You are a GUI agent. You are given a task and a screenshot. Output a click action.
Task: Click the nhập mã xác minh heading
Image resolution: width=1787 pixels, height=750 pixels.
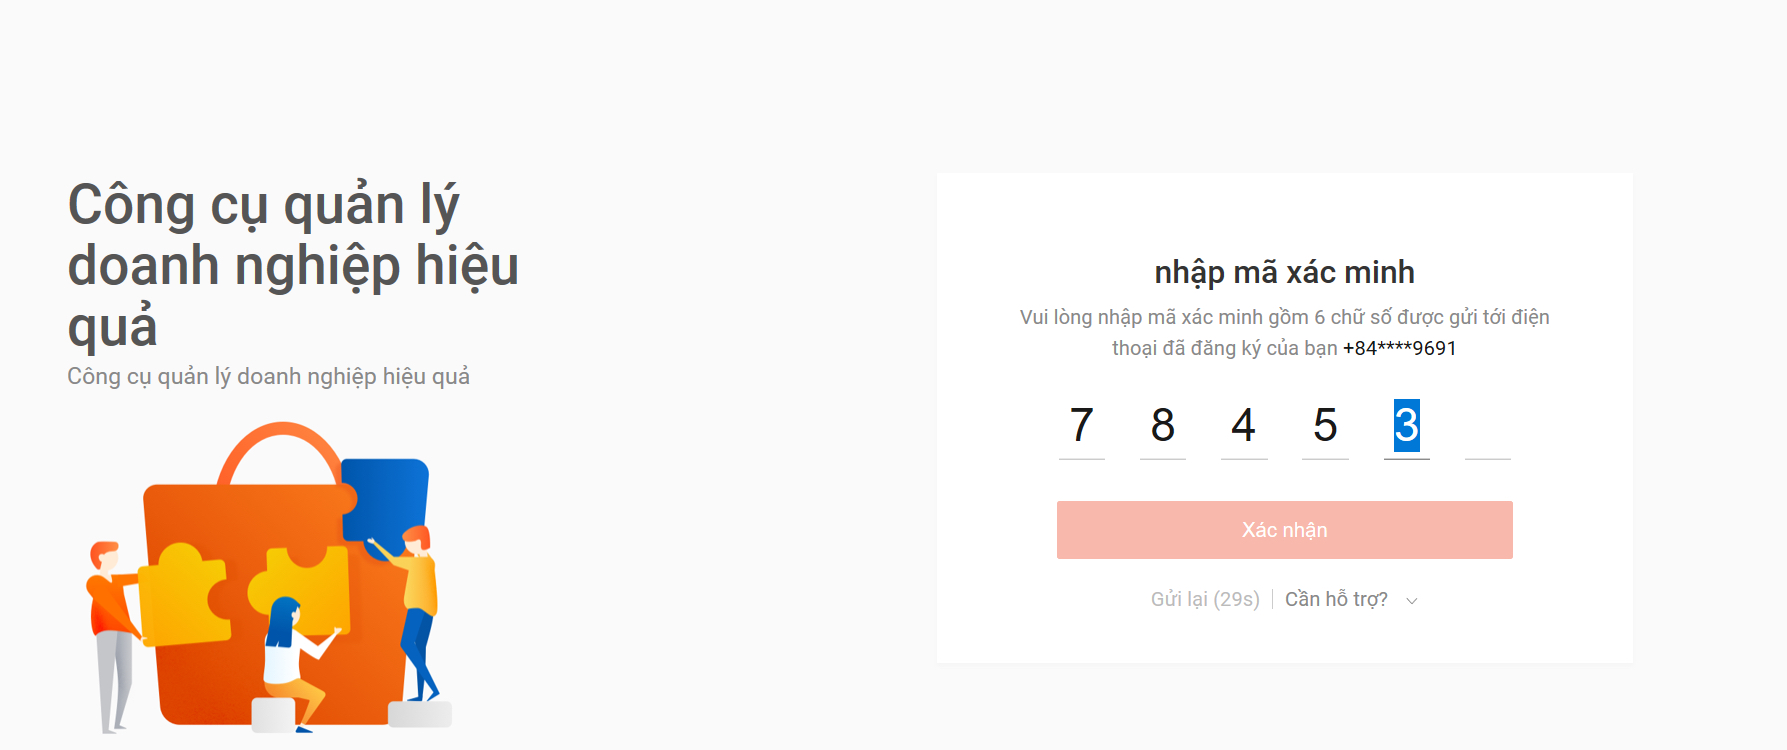[1284, 272]
